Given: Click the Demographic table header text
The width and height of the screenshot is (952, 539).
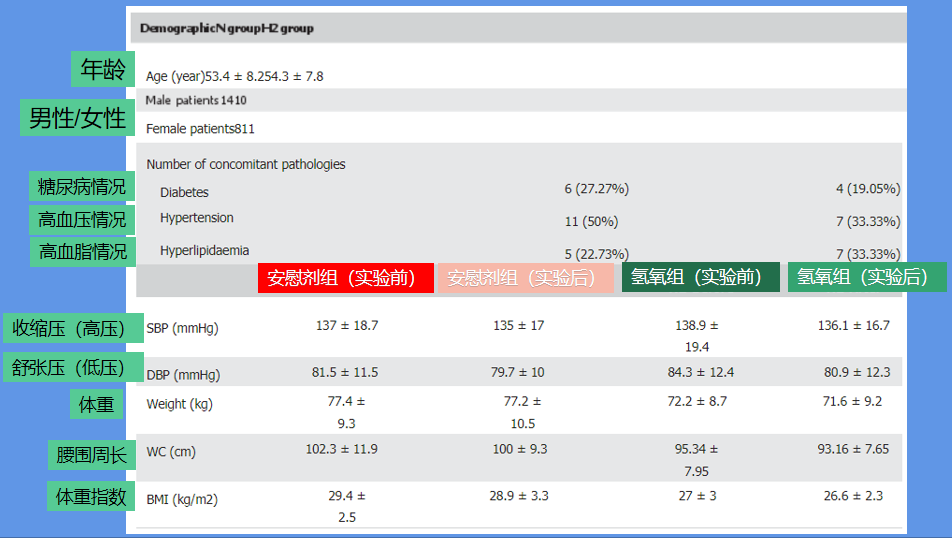Looking at the screenshot, I should pos(227,28).
